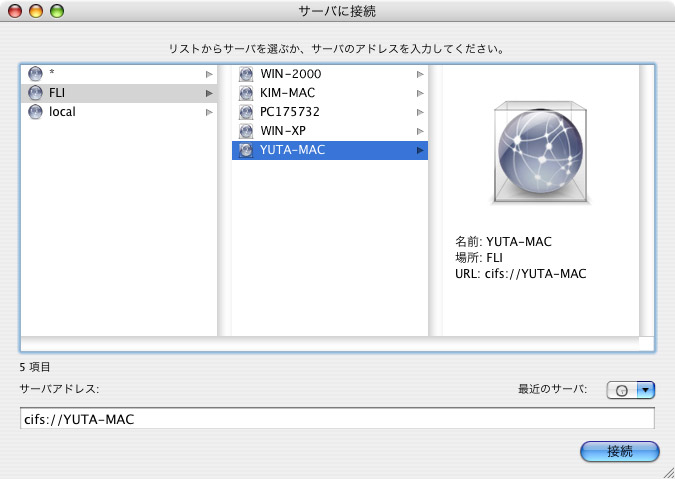Expand the KIM-MAC server arrow
Image resolution: width=675 pixels, height=479 pixels.
[x=420, y=93]
